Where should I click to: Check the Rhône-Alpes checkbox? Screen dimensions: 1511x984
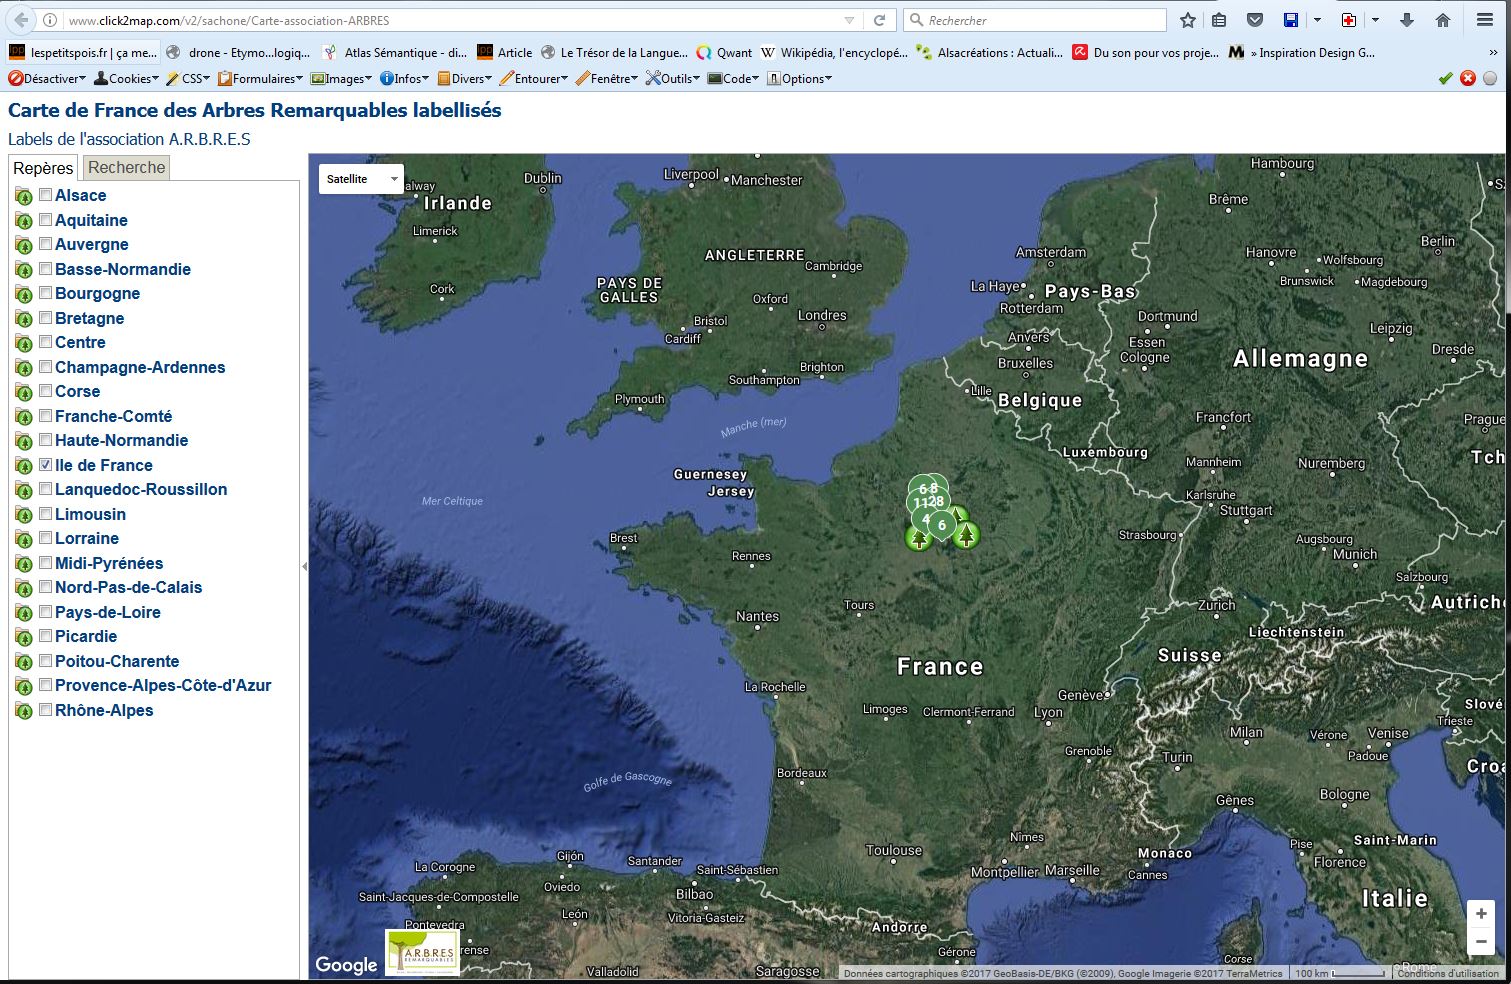pos(45,710)
